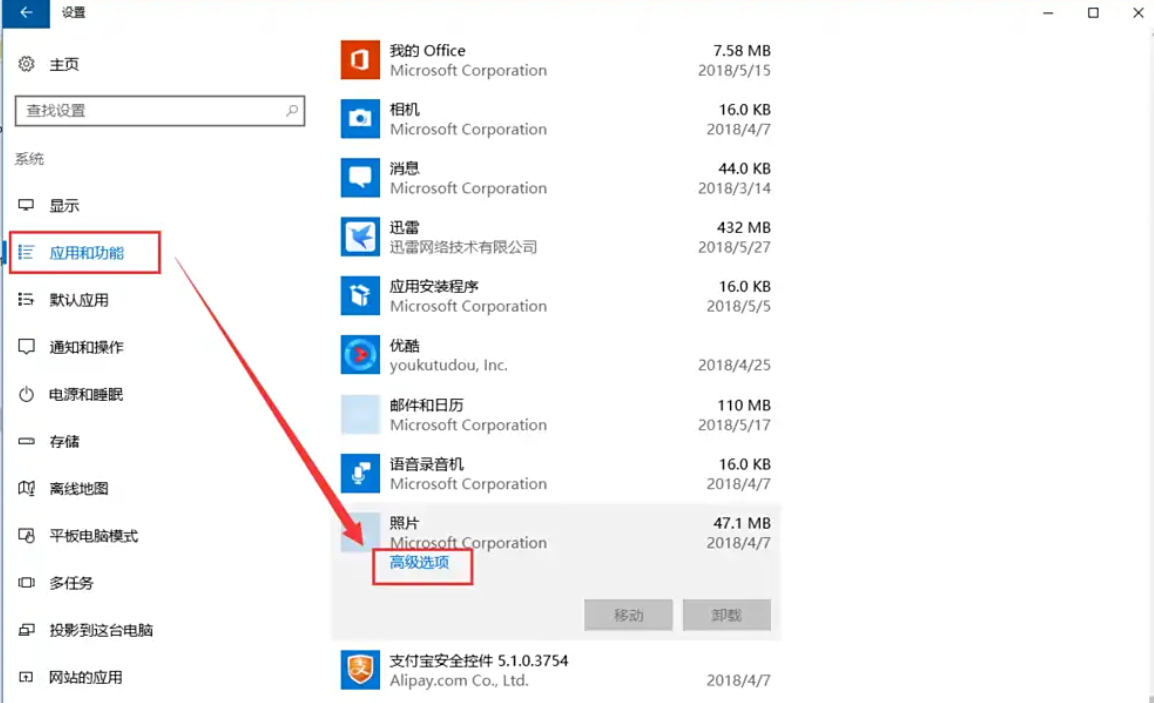Open 主页 home settings
The height and width of the screenshot is (703, 1154).
(64, 65)
